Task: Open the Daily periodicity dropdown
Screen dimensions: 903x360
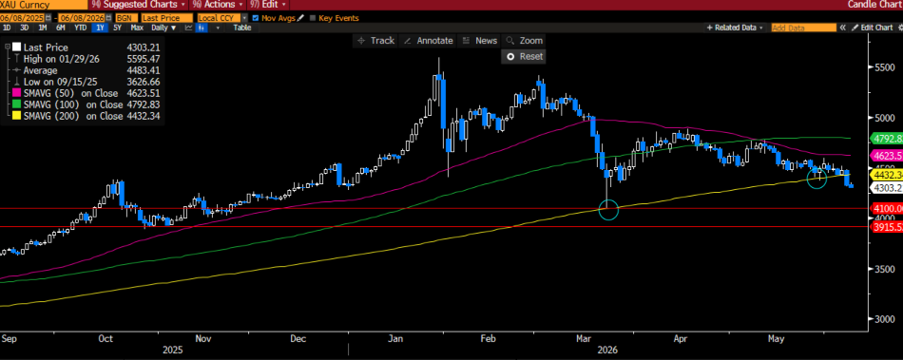Action: [164, 28]
